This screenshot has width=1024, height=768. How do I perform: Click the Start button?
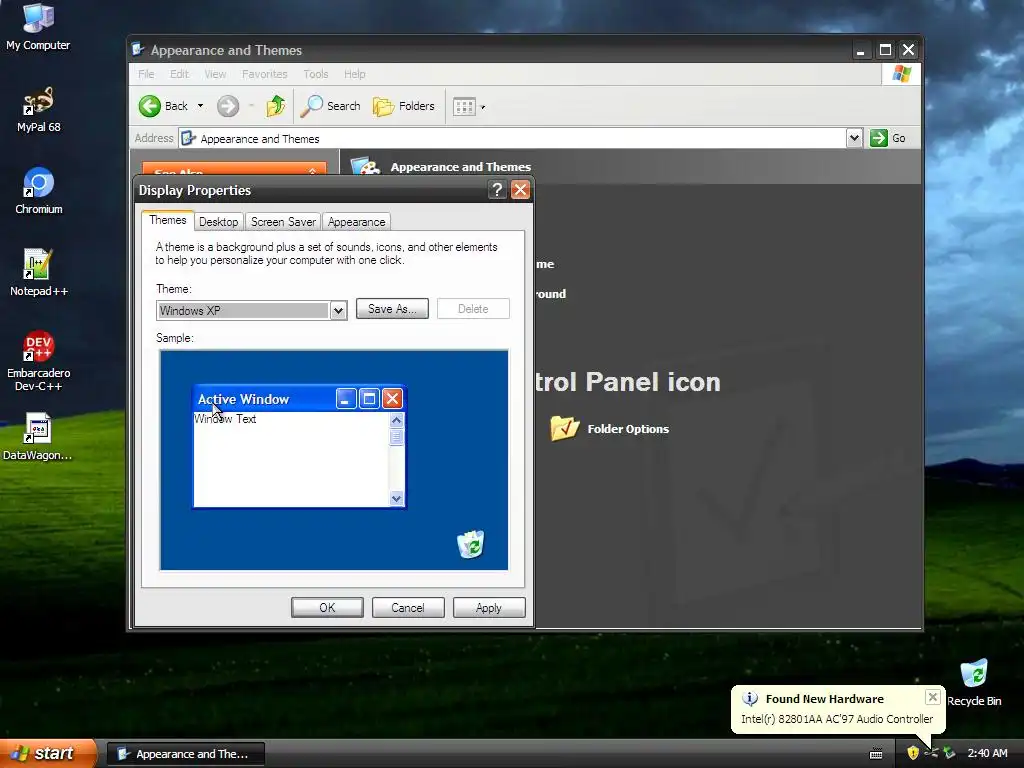pyautogui.click(x=47, y=753)
